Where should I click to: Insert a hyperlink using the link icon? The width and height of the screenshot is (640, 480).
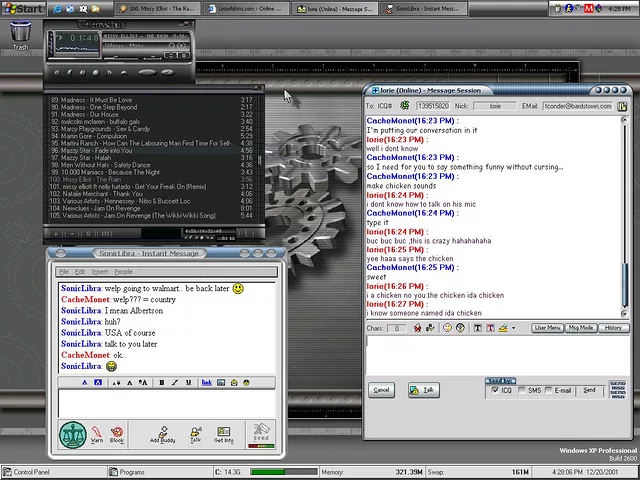[x=207, y=382]
